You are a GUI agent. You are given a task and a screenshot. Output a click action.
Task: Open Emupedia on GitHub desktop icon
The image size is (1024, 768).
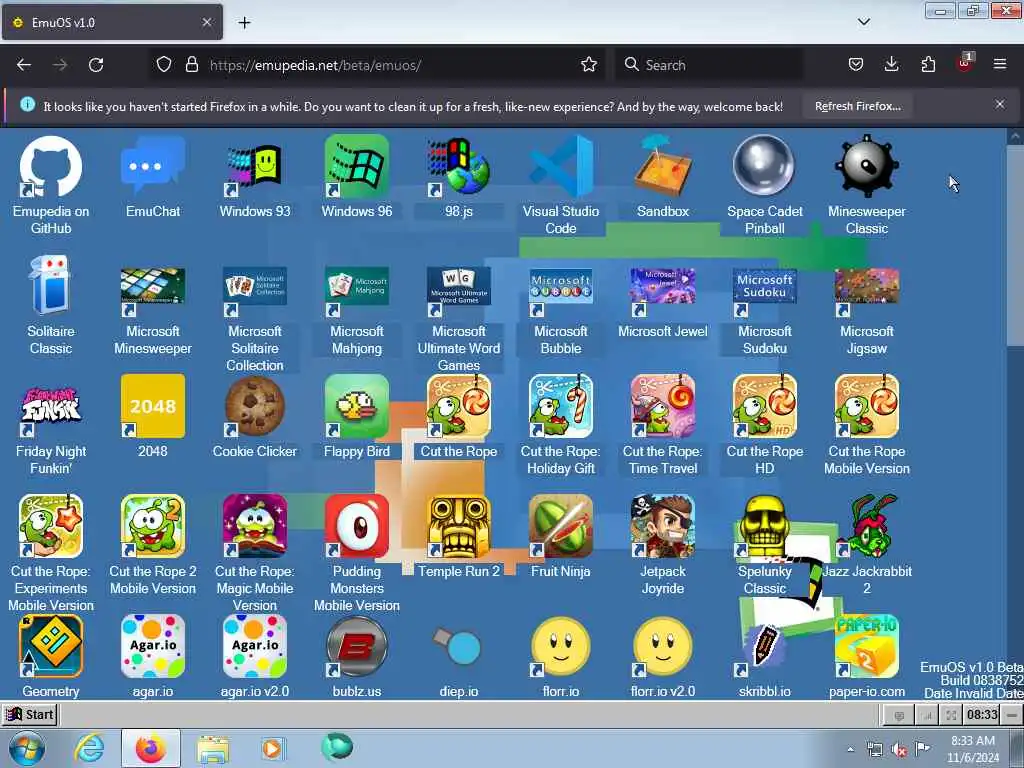(51, 166)
